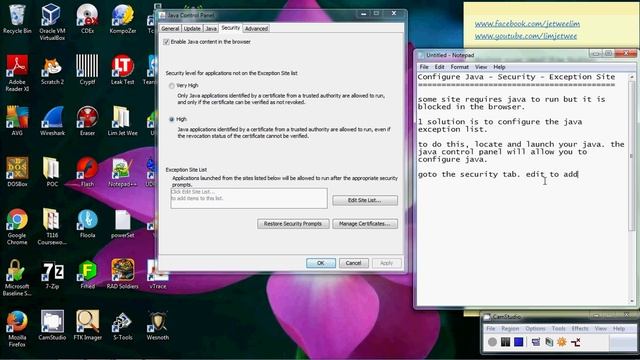Click the Manage Certificates button
Image resolution: width=640 pixels, height=360 pixels.
(365, 224)
